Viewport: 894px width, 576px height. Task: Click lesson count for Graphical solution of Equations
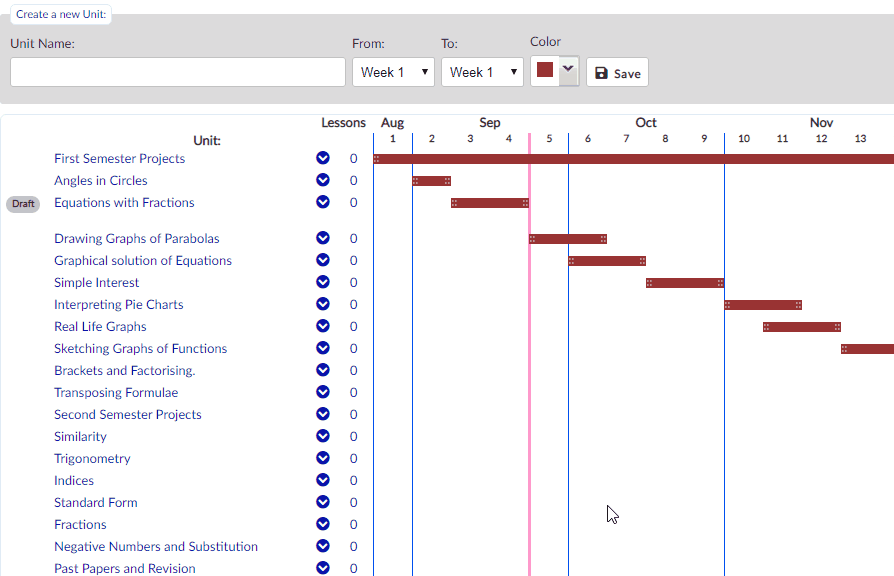pos(353,261)
